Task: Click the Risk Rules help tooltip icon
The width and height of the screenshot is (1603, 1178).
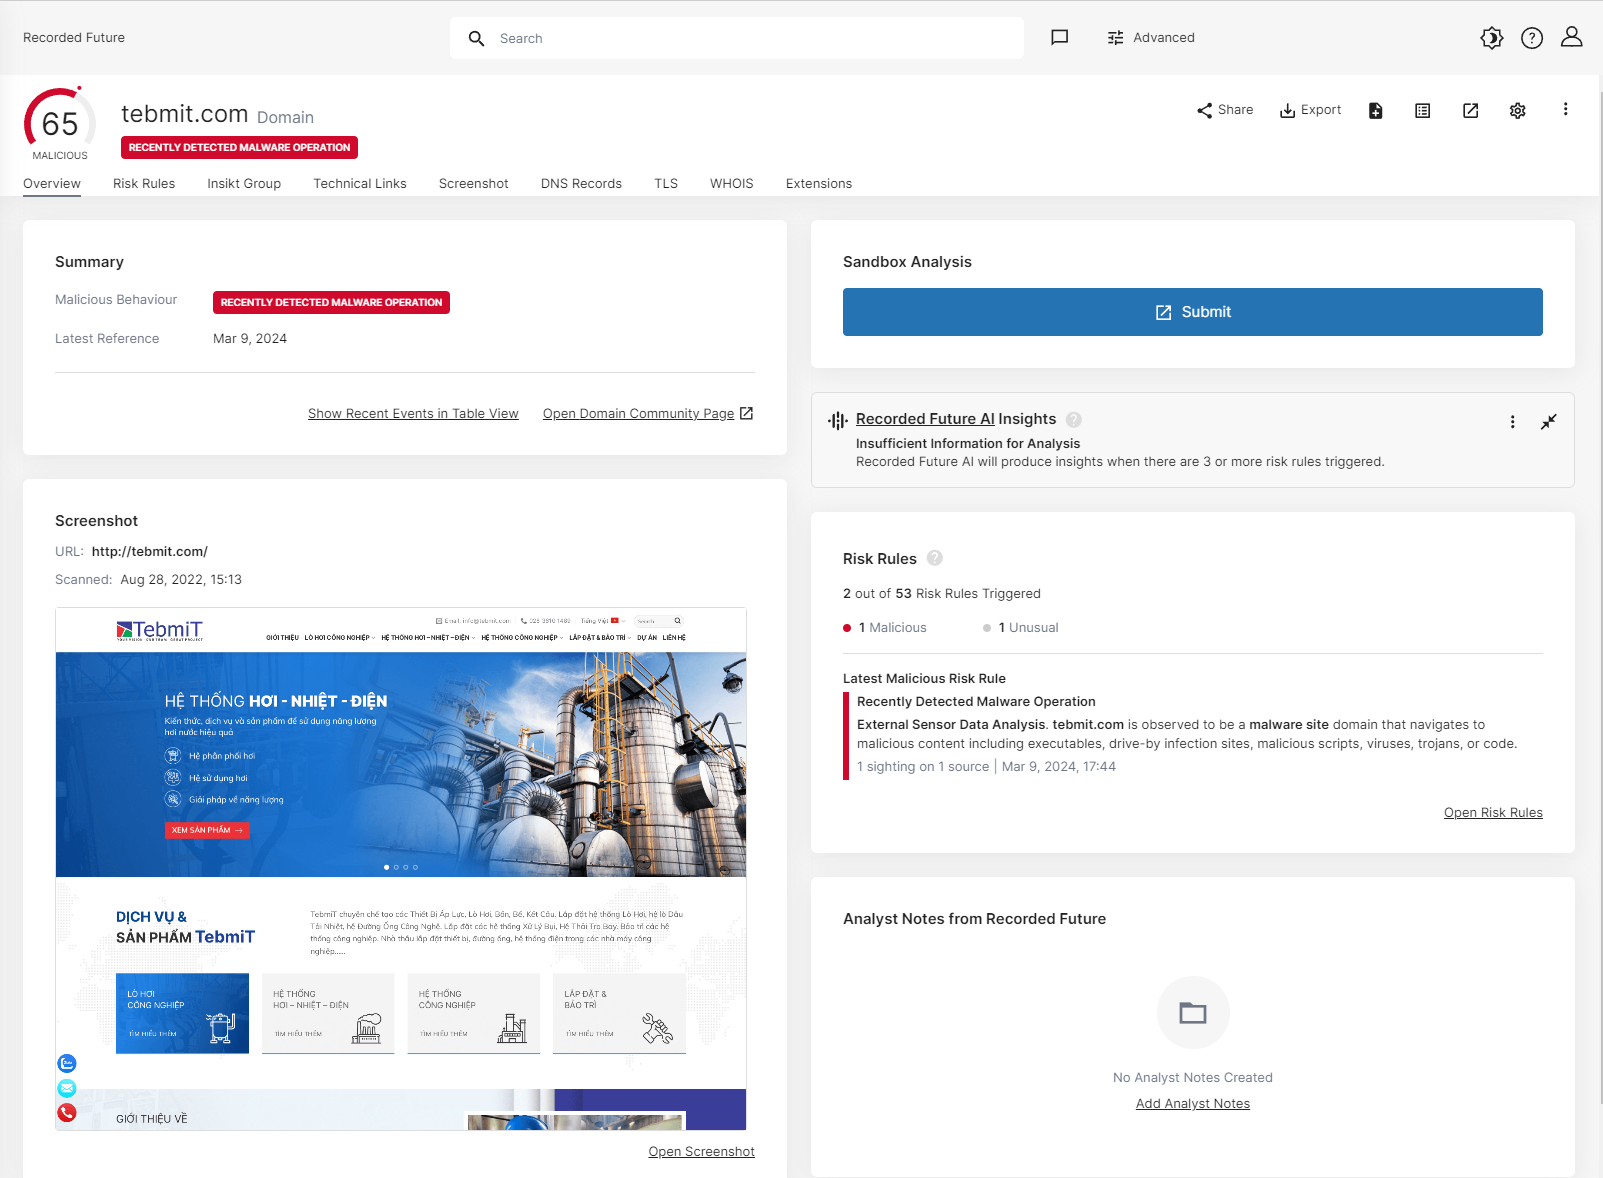Action: pos(934,558)
